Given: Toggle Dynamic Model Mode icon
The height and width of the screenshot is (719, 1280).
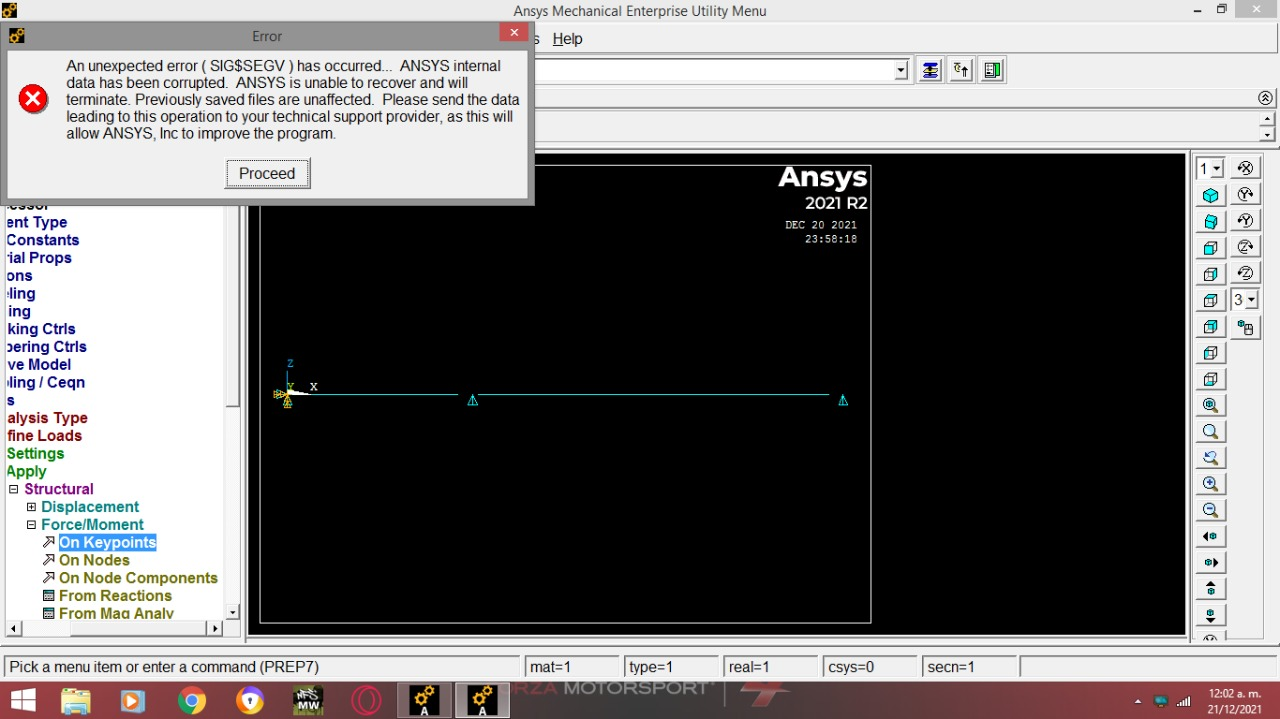Looking at the screenshot, I should click(x=1245, y=327).
